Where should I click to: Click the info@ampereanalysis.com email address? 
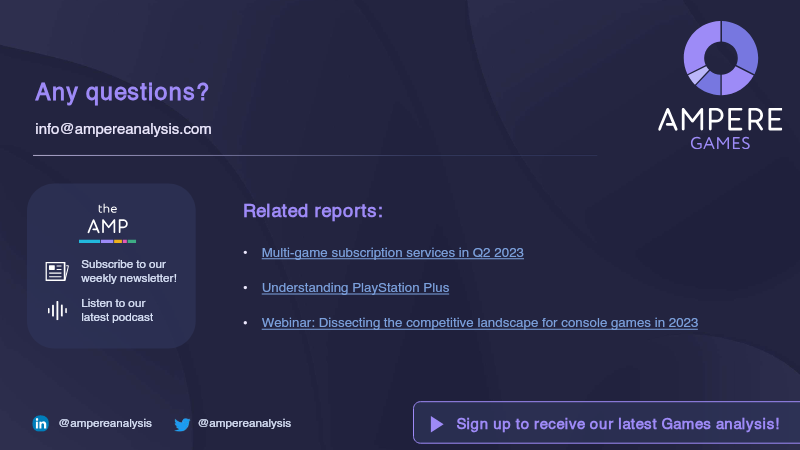[x=123, y=129]
